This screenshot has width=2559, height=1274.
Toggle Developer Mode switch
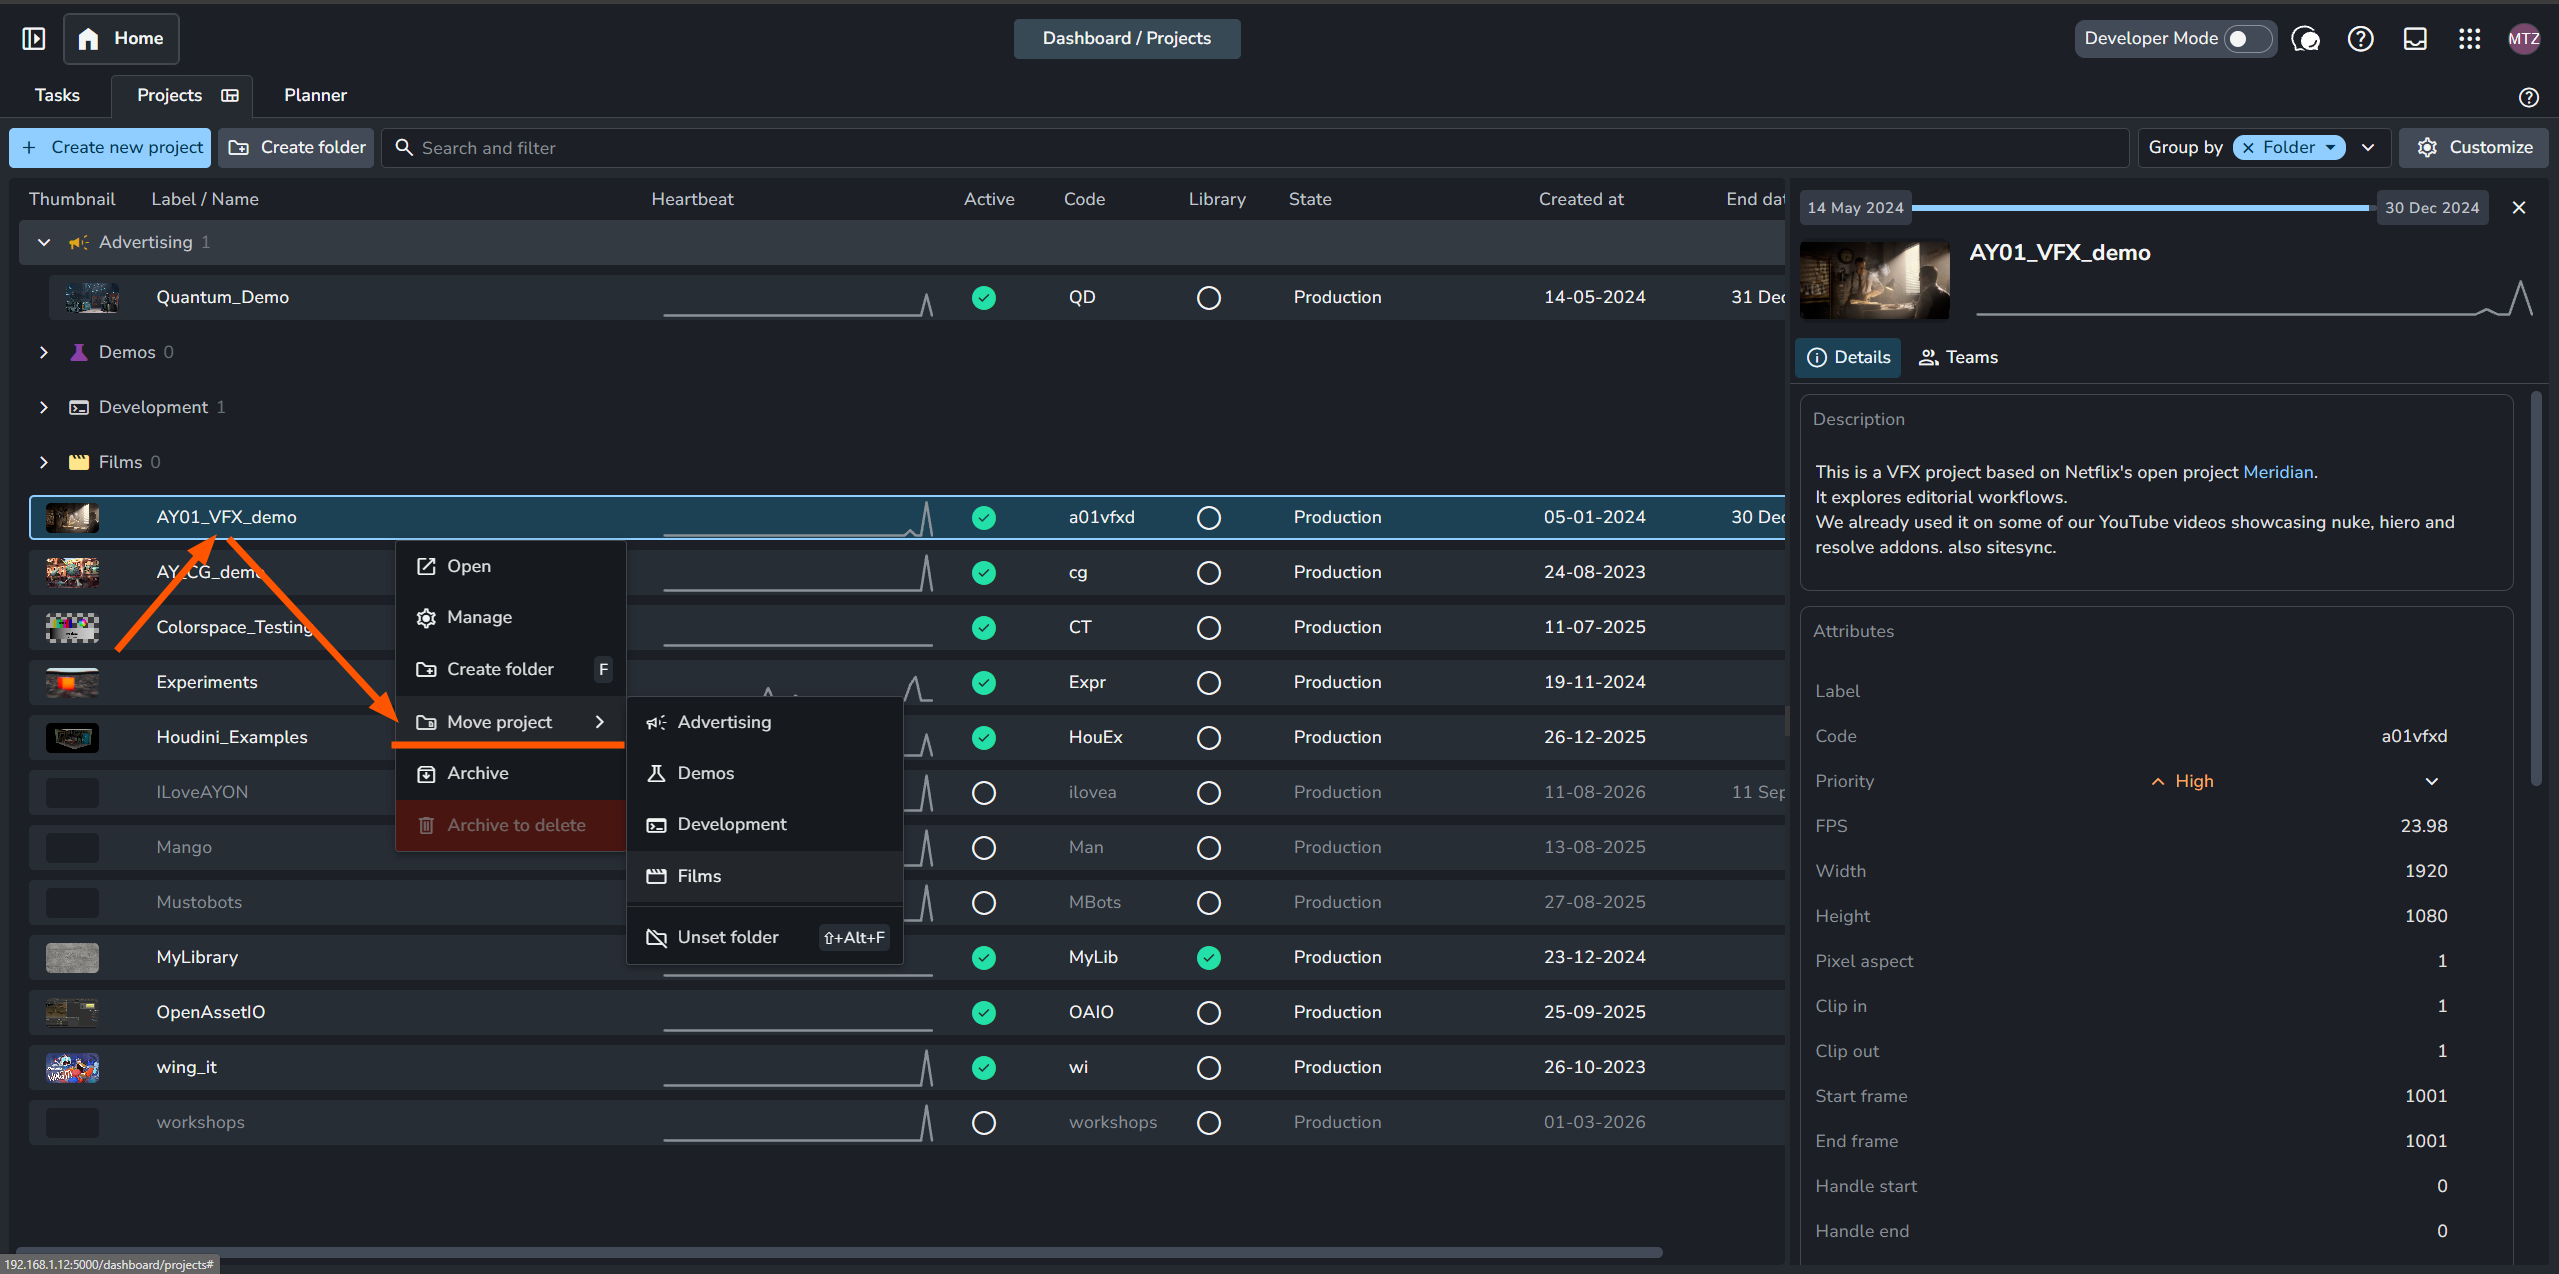2247,38
